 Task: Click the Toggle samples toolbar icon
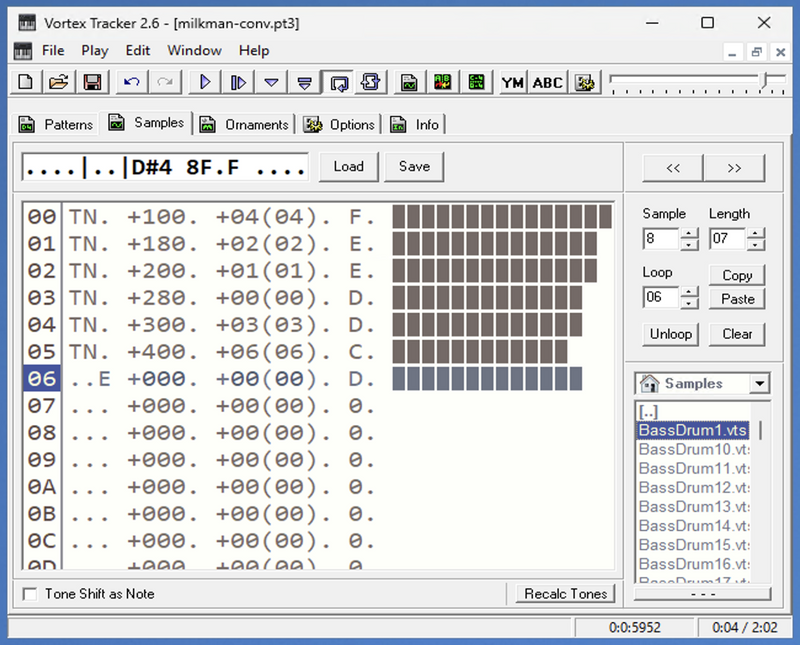click(409, 82)
